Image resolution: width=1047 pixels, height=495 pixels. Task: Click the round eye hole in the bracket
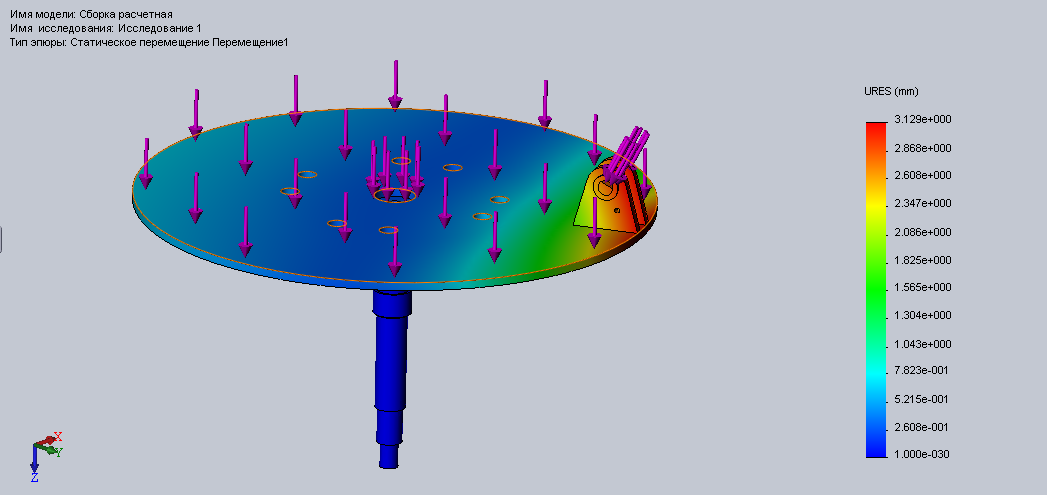606,189
